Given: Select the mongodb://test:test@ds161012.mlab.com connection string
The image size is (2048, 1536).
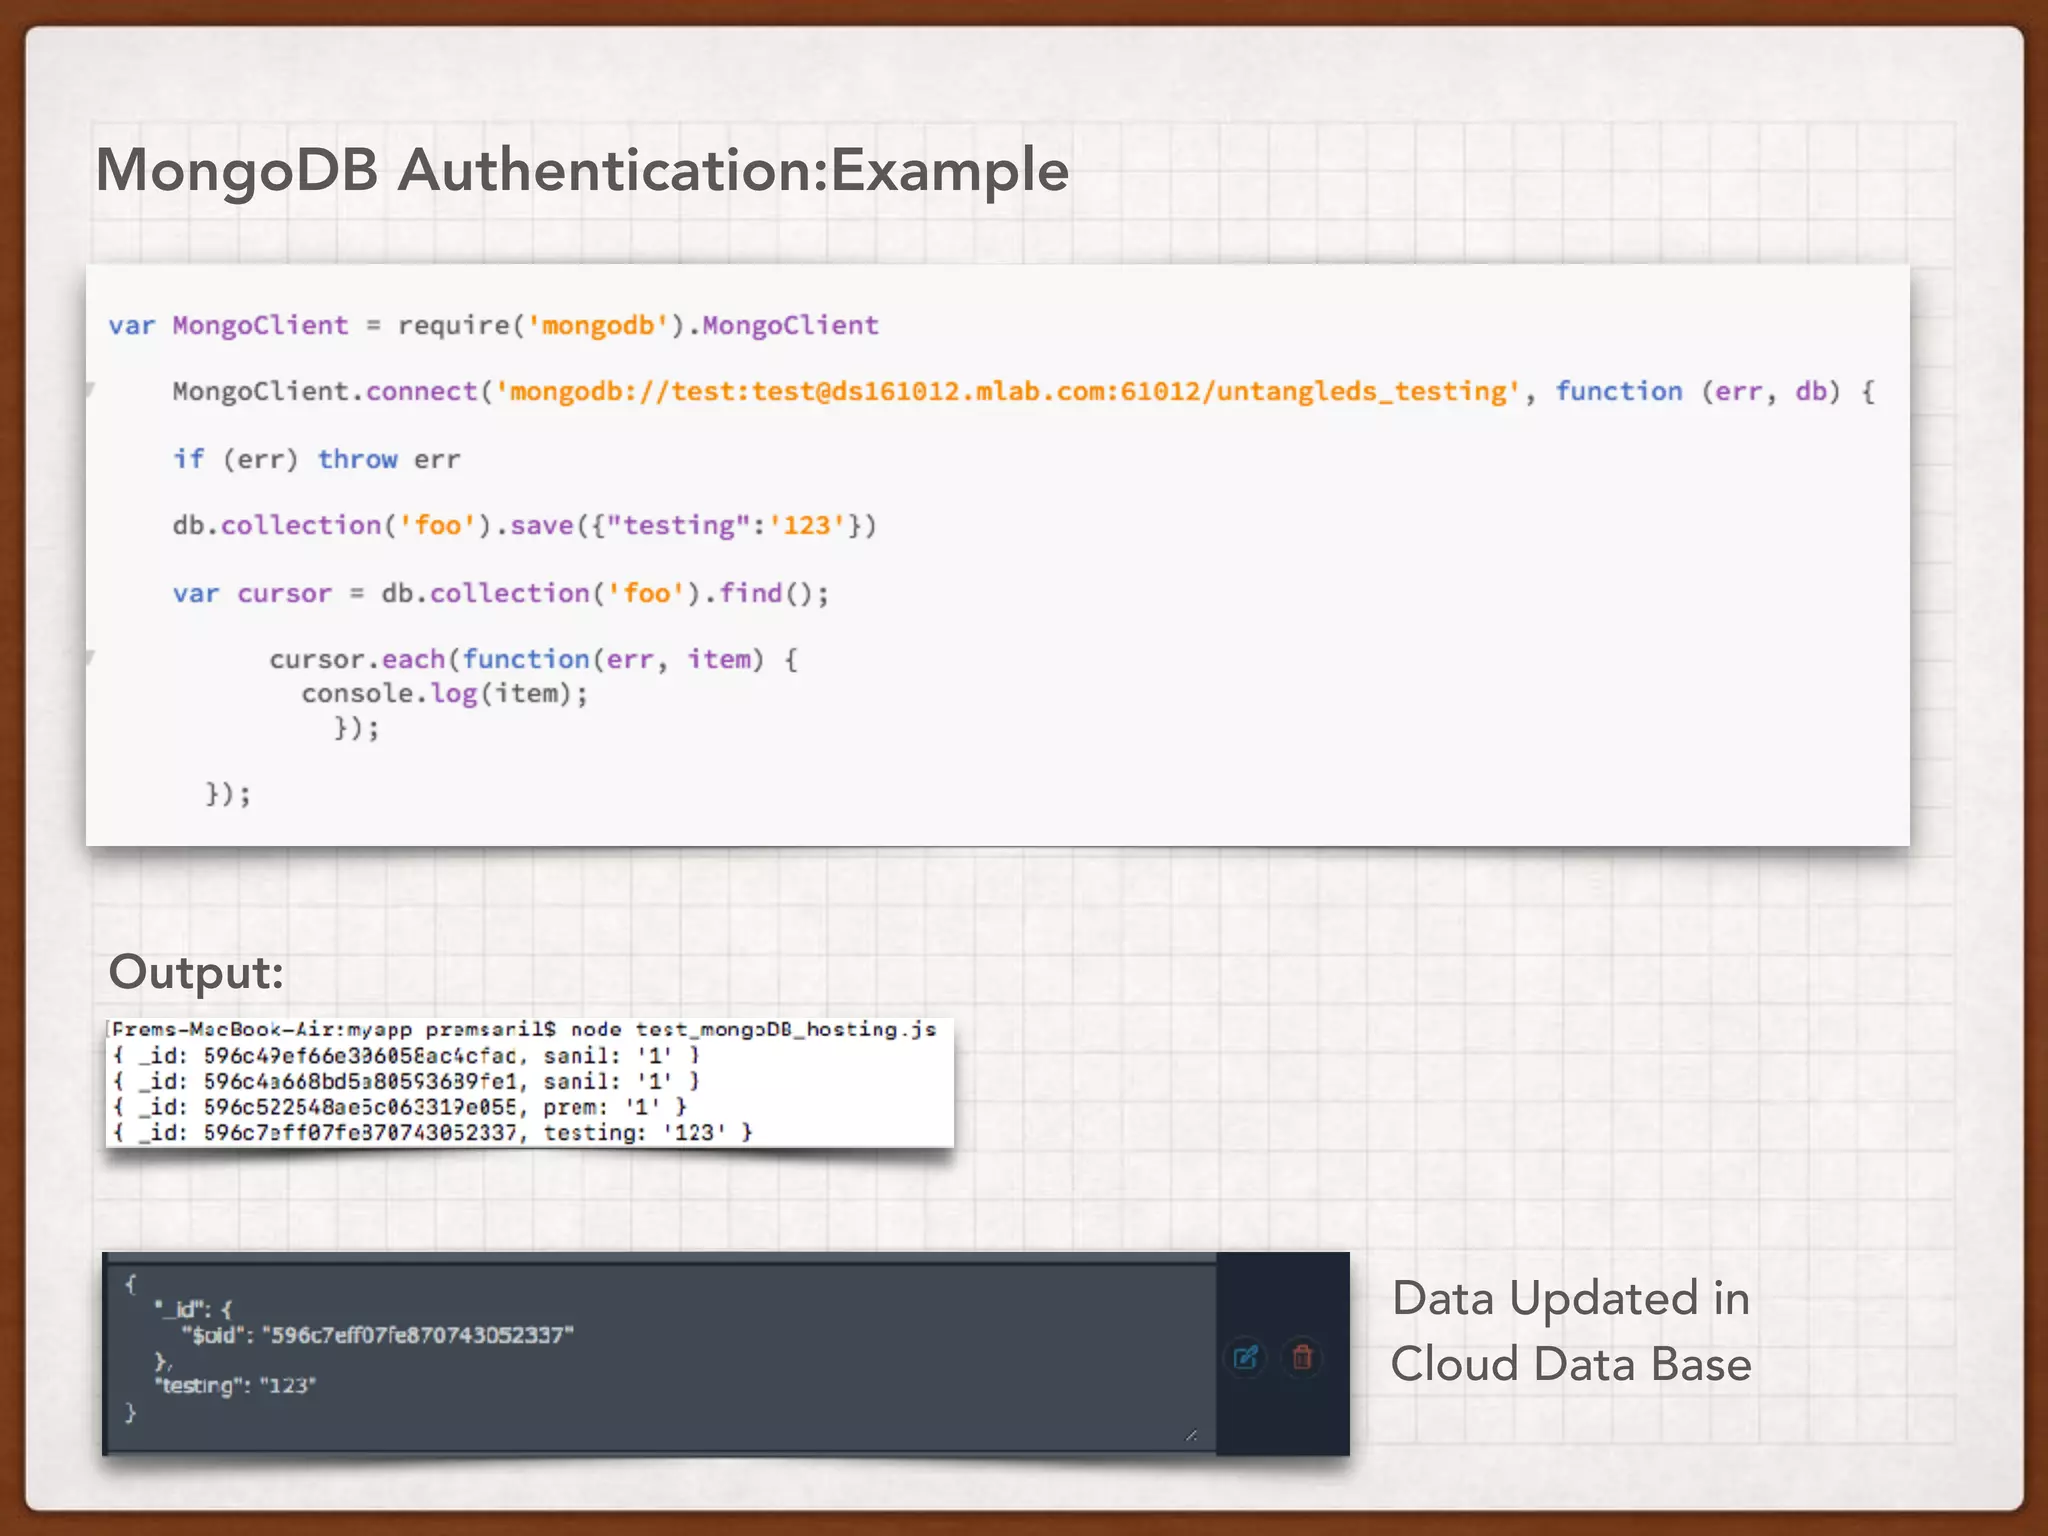Looking at the screenshot, I should click(1007, 391).
